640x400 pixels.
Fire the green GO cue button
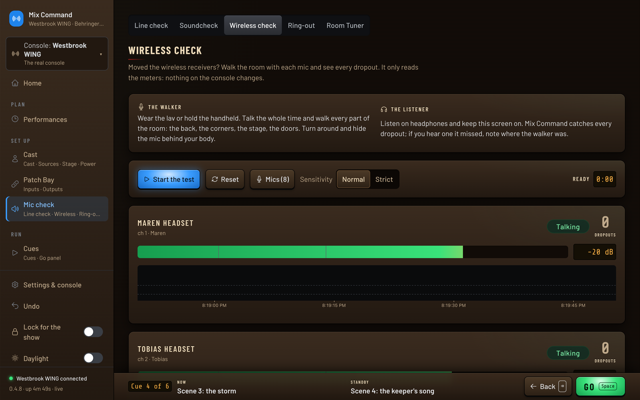[x=600, y=387]
